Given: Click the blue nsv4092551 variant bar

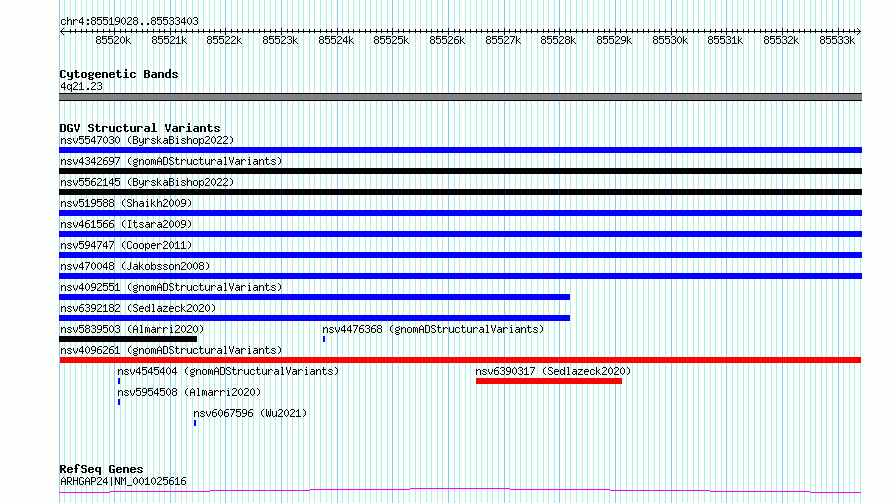Looking at the screenshot, I should pyautogui.click(x=314, y=297).
